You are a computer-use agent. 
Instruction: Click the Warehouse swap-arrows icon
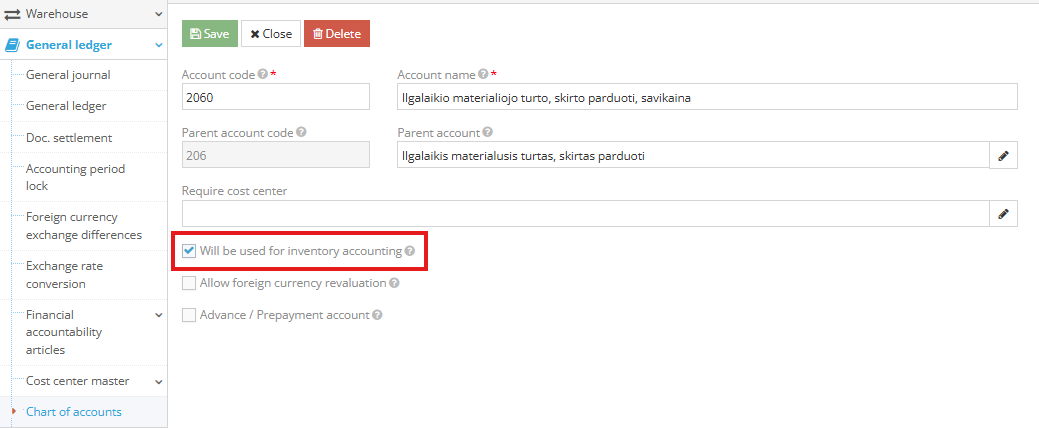[13, 14]
